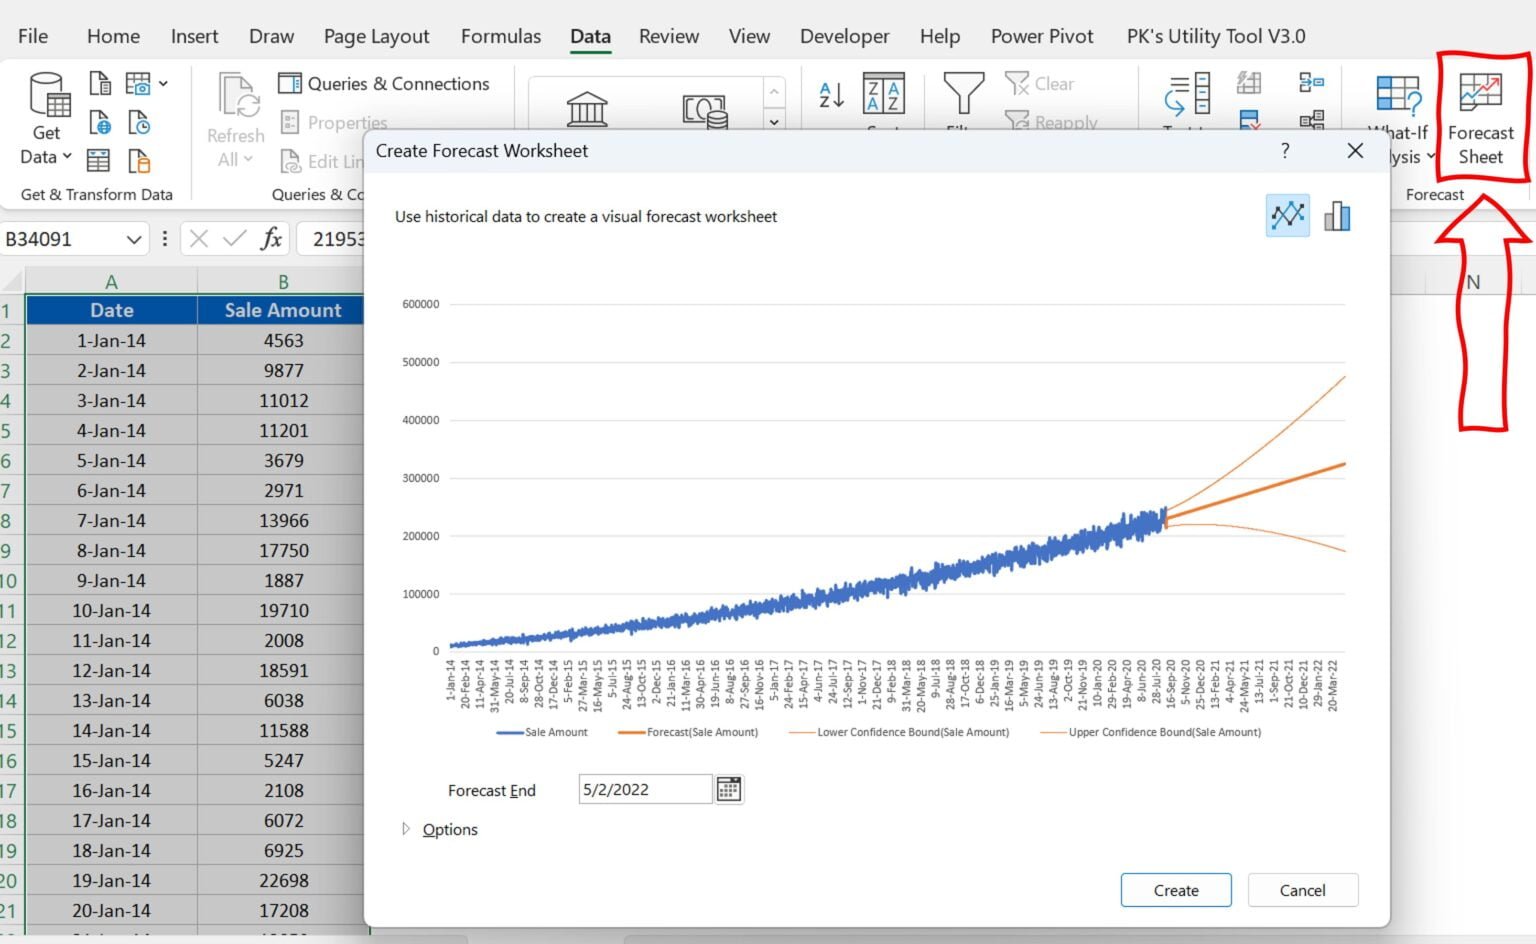Switch to the Formulas ribbon tab
Viewport: 1536px width, 944px height.
(500, 36)
